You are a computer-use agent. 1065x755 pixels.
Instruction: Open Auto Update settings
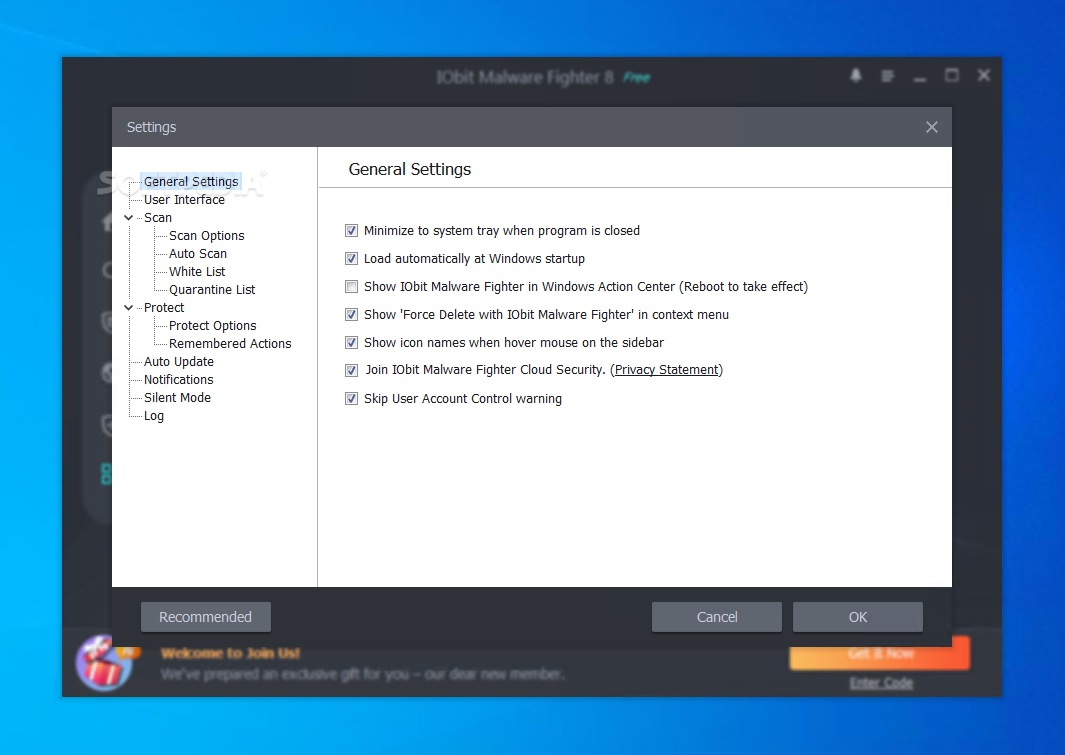pos(179,362)
